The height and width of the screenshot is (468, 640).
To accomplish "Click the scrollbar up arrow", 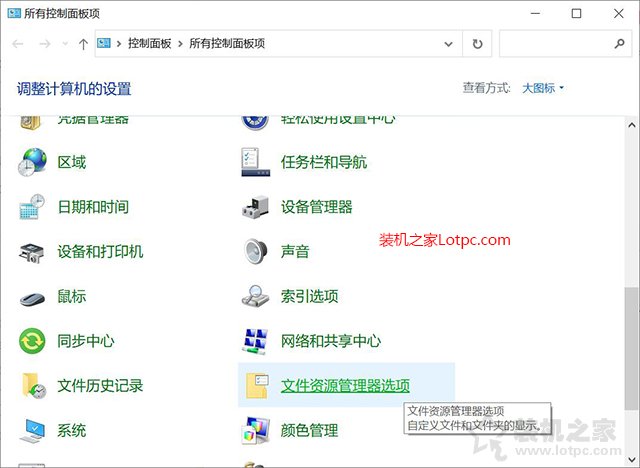I will point(631,125).
